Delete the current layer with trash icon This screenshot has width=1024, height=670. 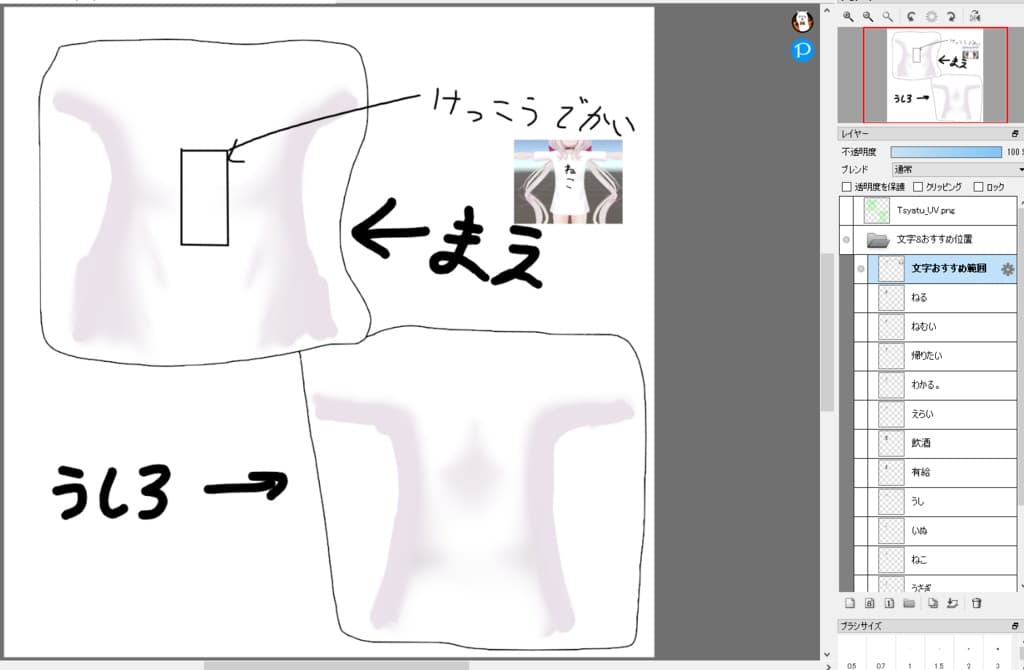pyautogui.click(x=976, y=603)
